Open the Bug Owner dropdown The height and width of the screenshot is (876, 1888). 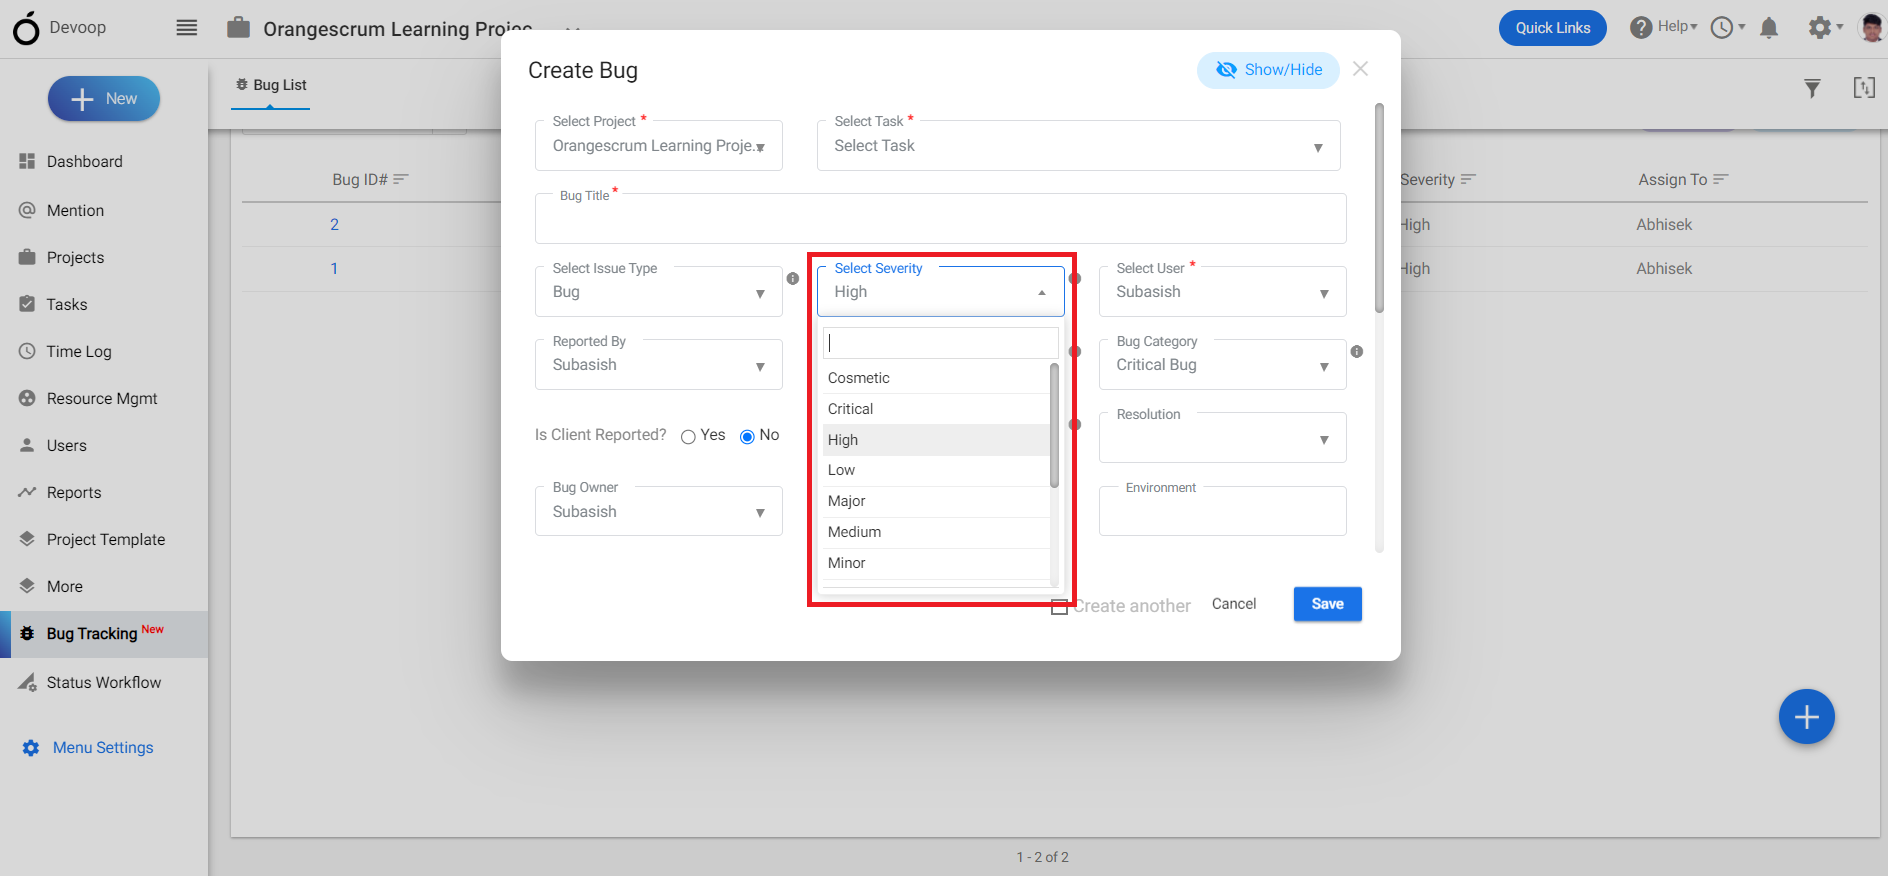click(x=659, y=511)
